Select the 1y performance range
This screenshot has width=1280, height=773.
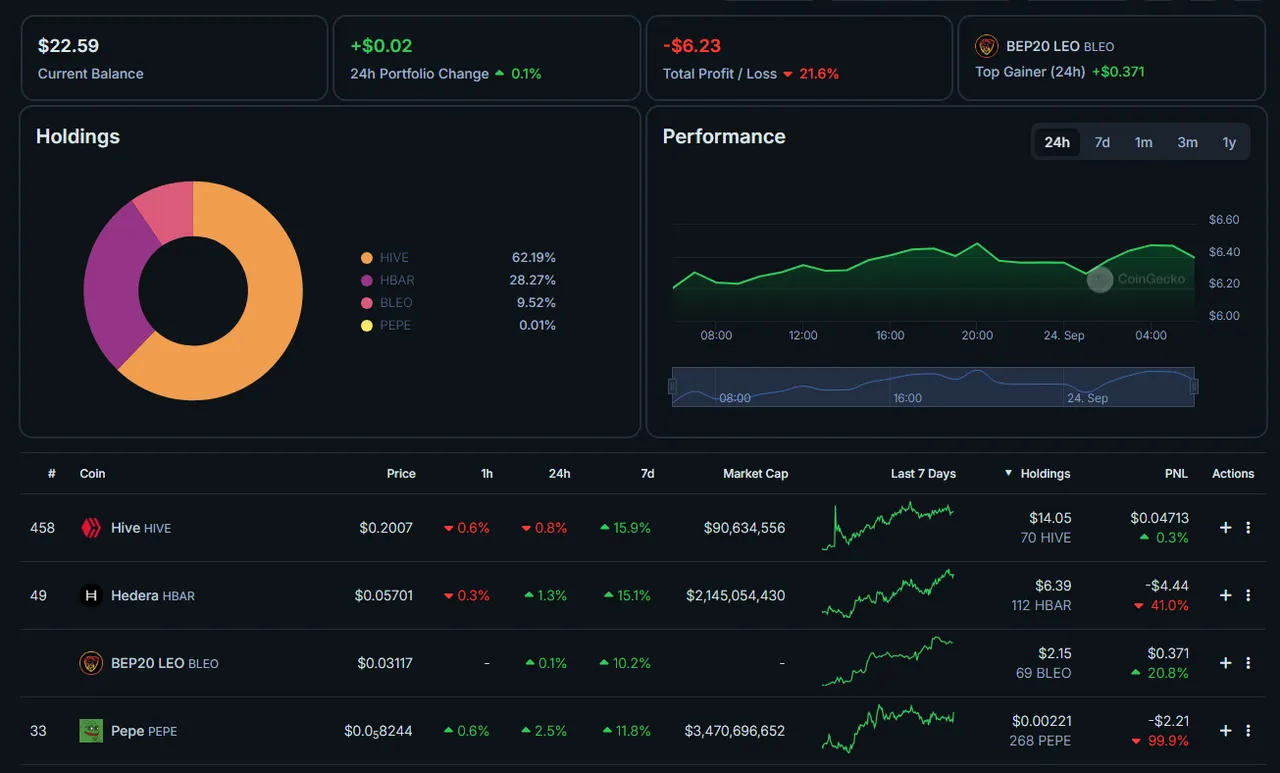click(x=1229, y=142)
